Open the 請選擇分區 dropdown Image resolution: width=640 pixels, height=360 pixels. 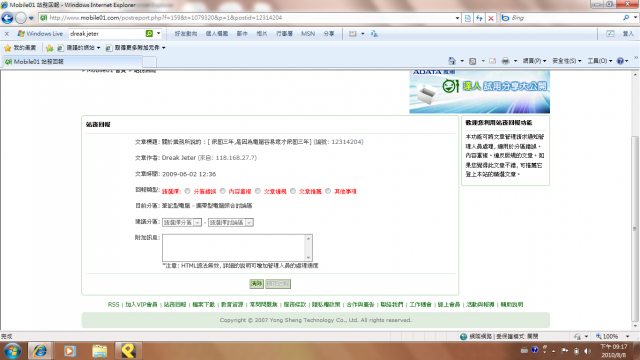pyautogui.click(x=182, y=222)
